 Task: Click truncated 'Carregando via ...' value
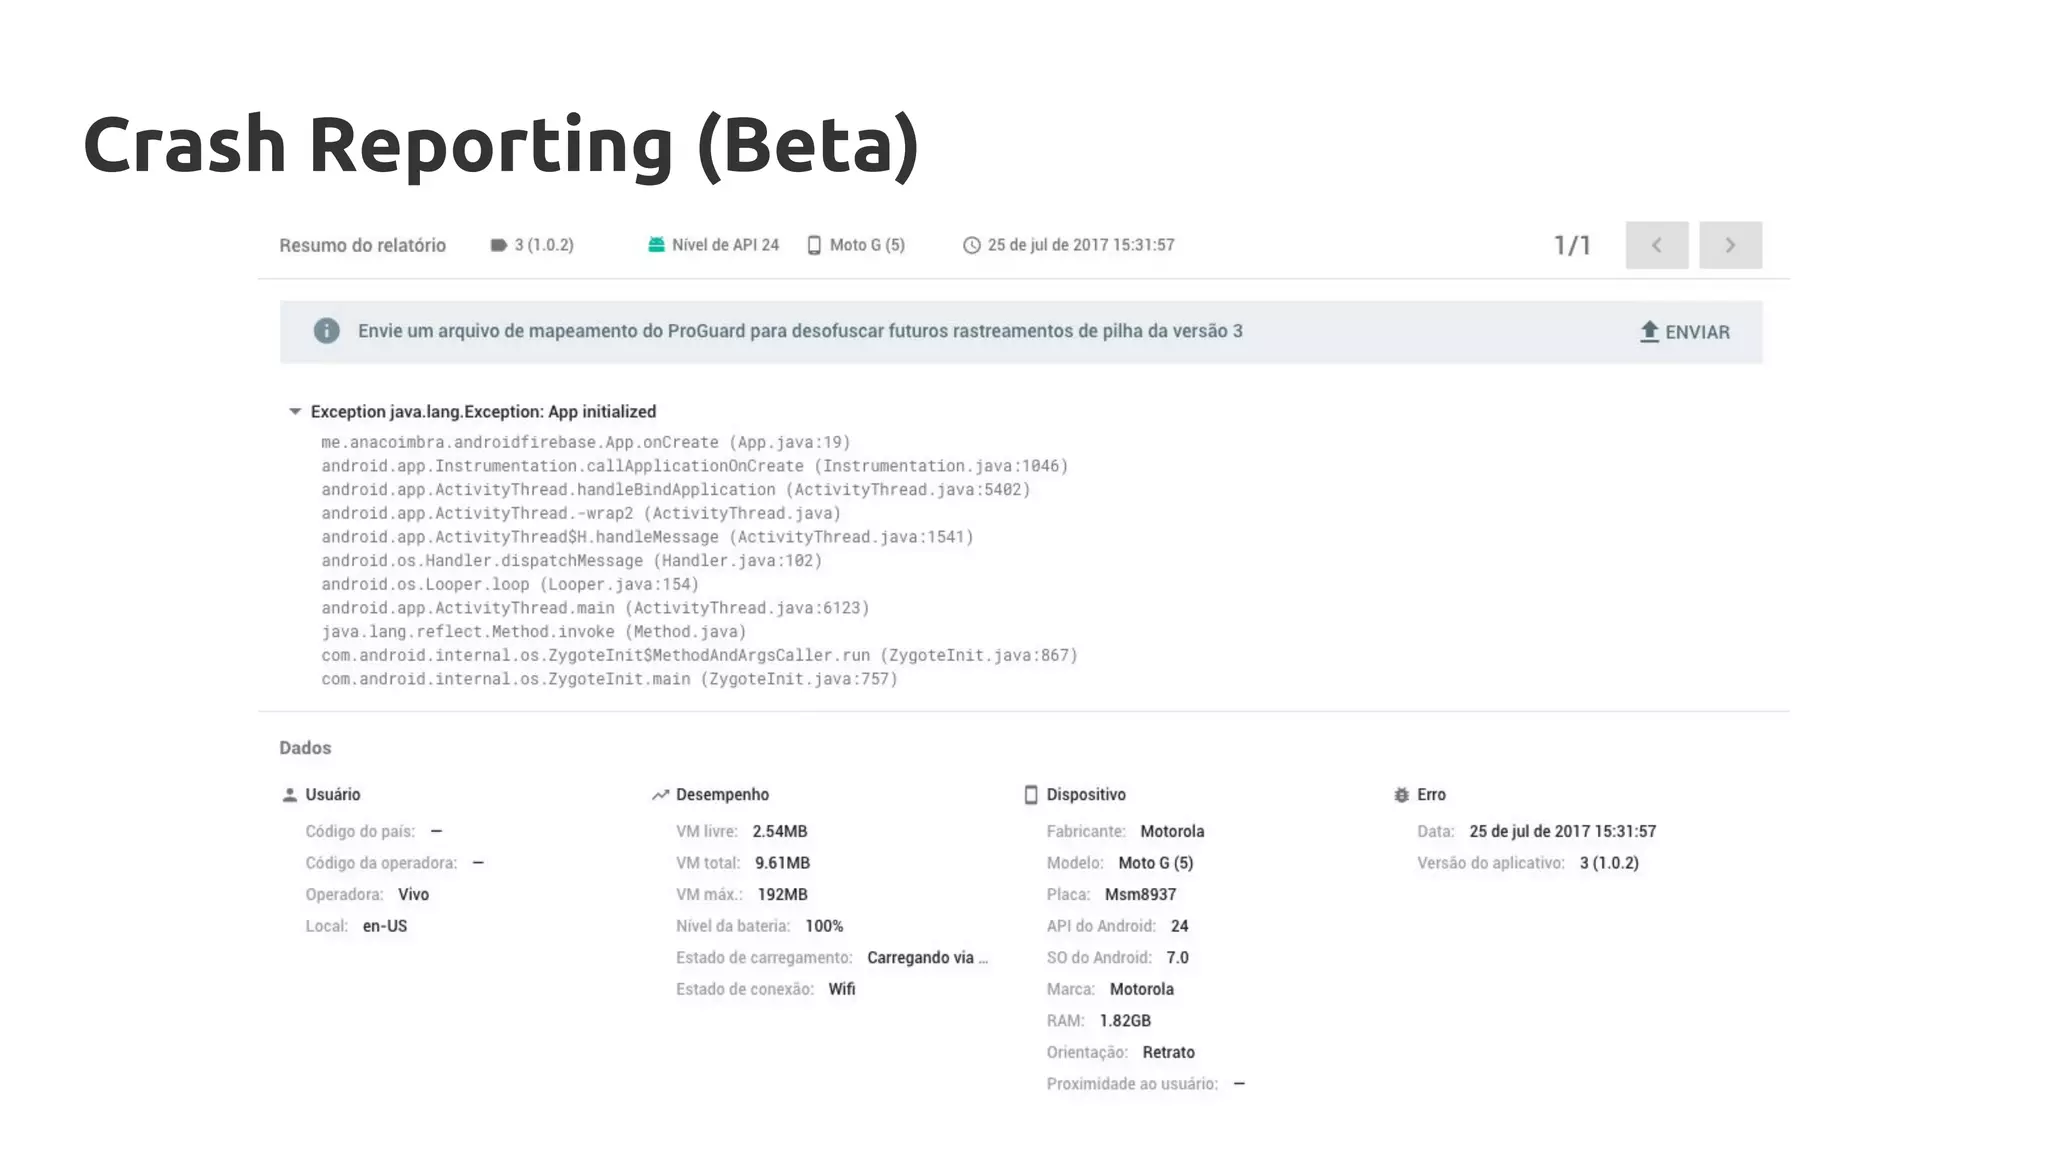(927, 958)
